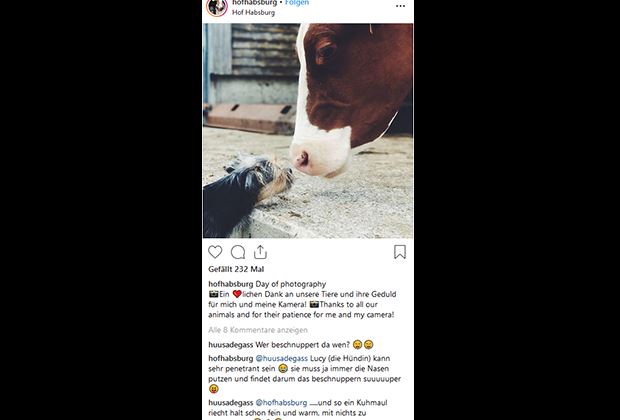The image size is (620, 420).
Task: Open huusadegass profile from first comment
Action: point(232,343)
